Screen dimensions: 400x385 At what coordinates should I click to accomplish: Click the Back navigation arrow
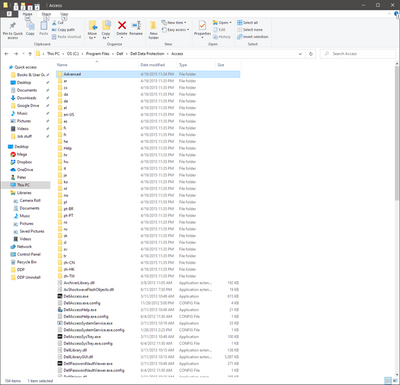[x=6, y=54]
